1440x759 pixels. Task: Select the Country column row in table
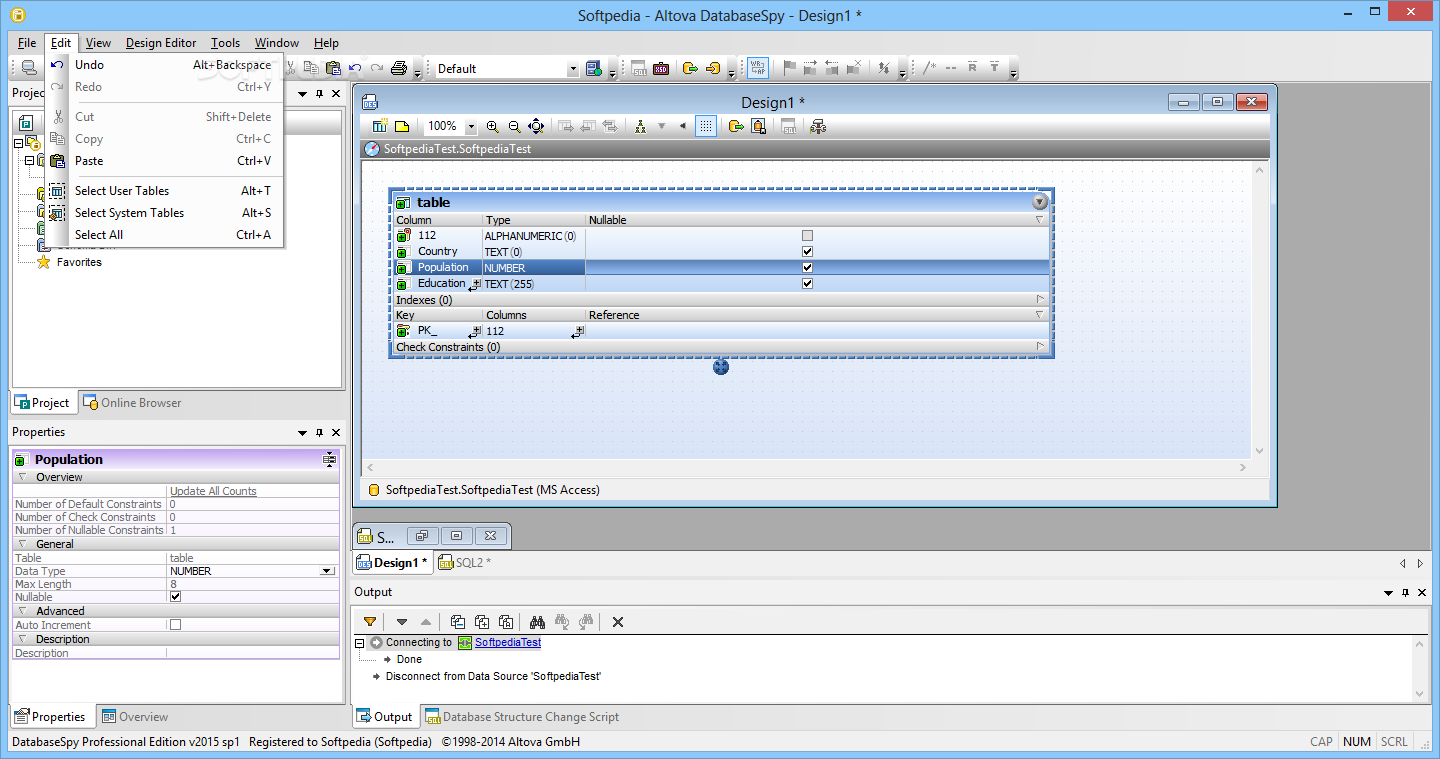[720, 252]
